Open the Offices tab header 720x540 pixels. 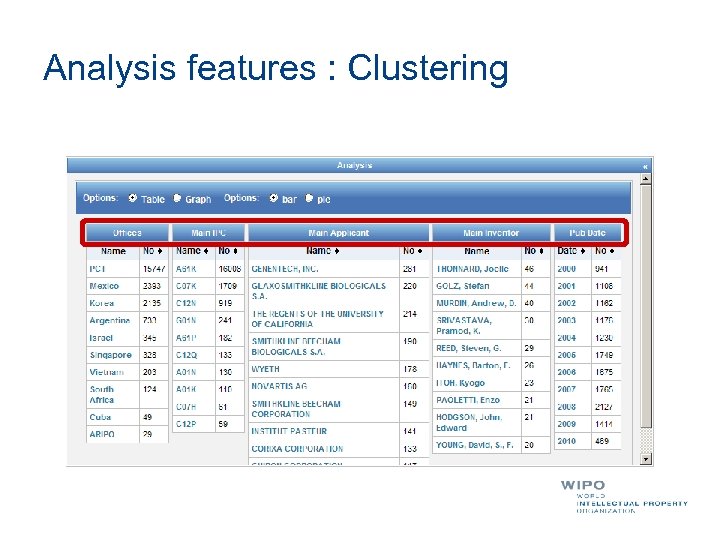click(x=127, y=233)
